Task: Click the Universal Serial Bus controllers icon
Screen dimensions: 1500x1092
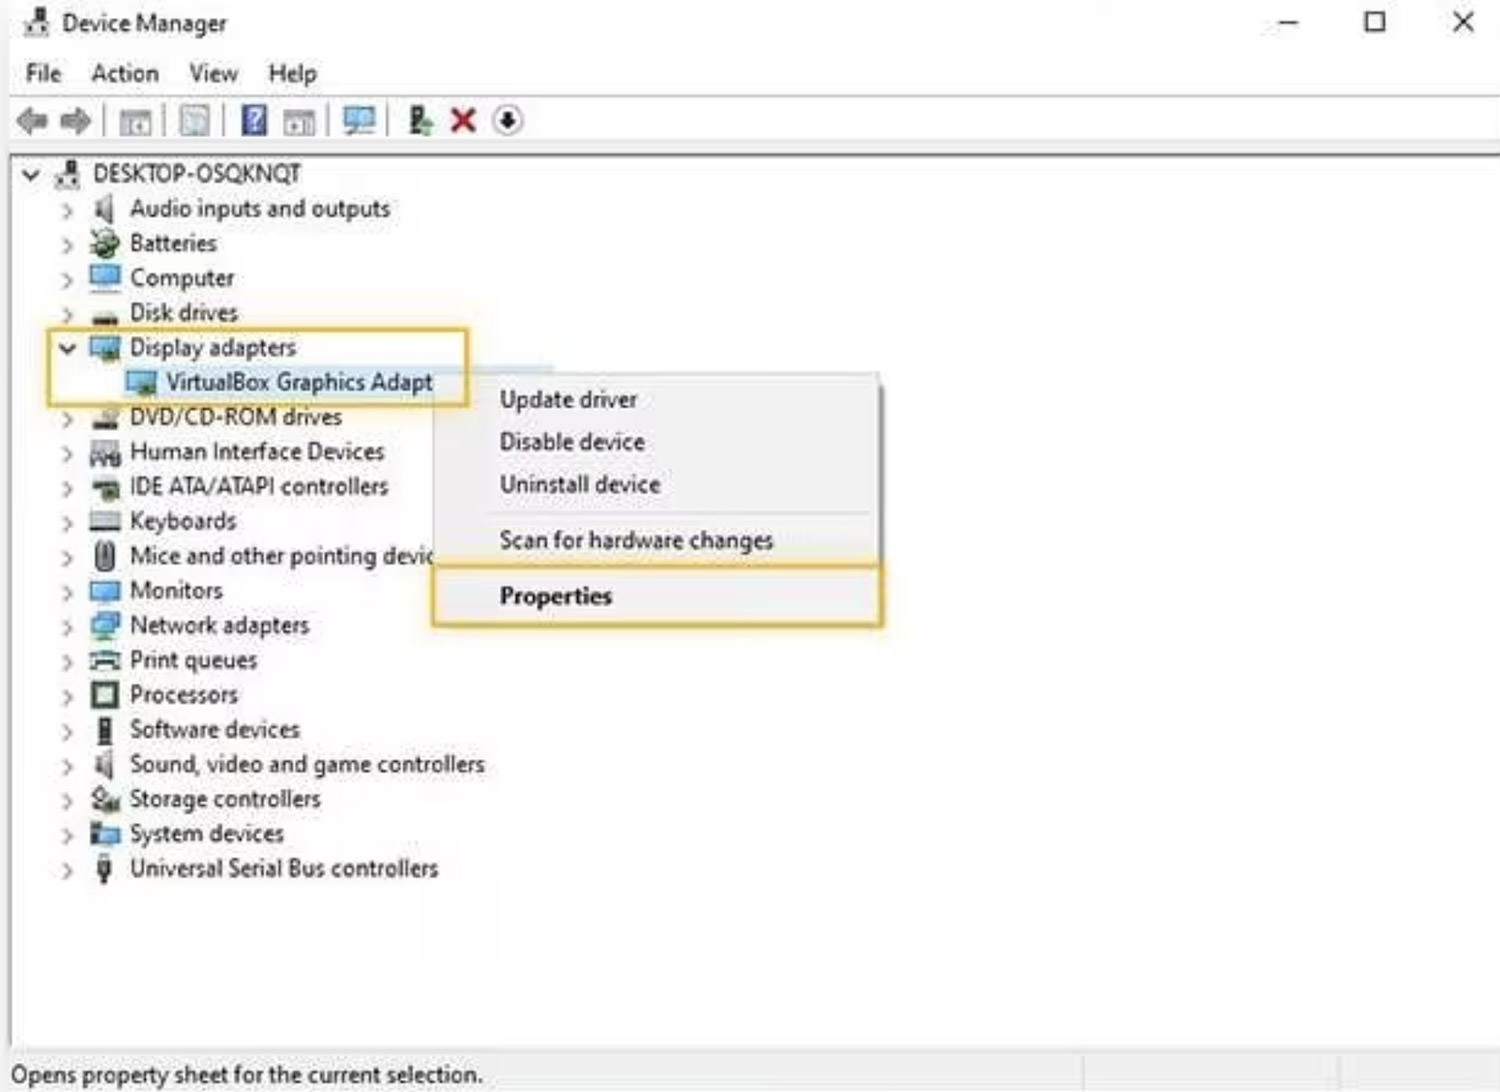Action: coord(104,868)
